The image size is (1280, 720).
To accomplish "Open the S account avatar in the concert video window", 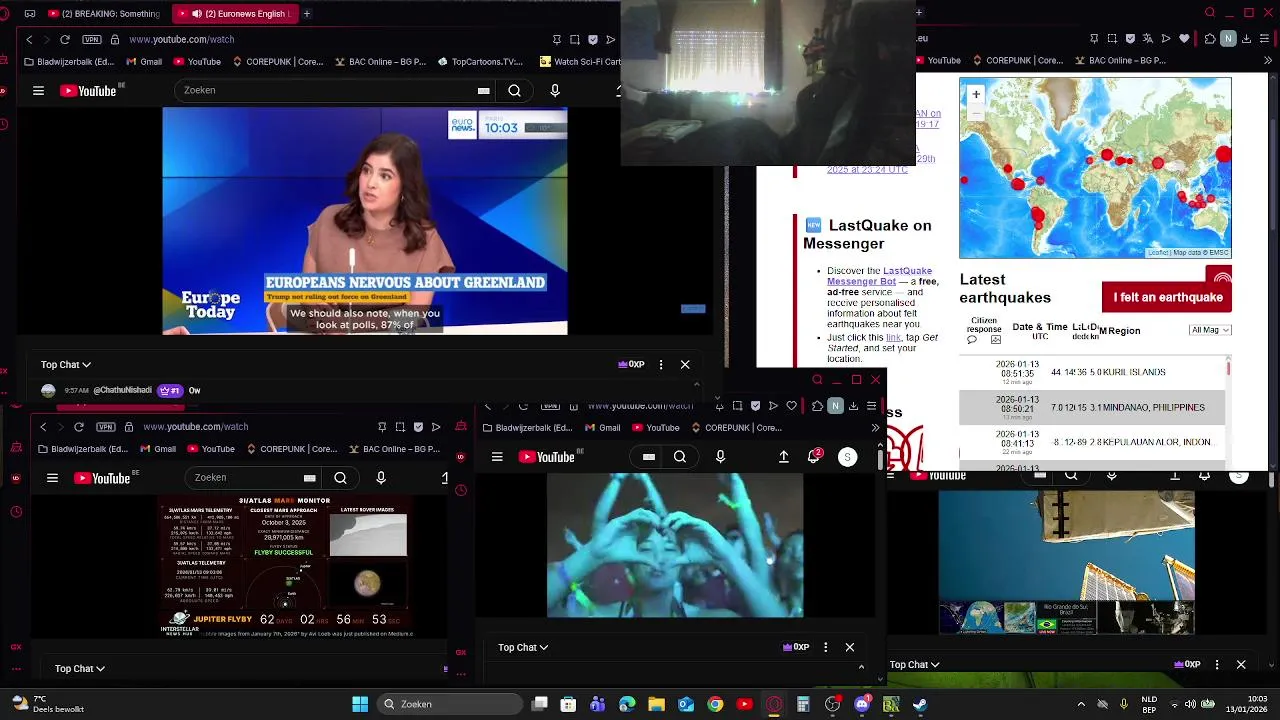I will tap(847, 456).
